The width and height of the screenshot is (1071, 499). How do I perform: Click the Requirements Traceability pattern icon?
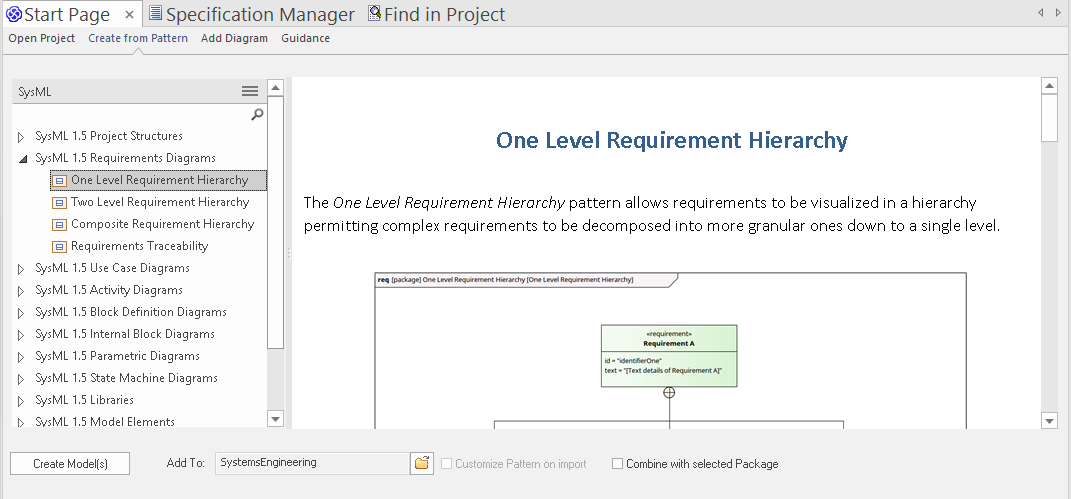(59, 247)
